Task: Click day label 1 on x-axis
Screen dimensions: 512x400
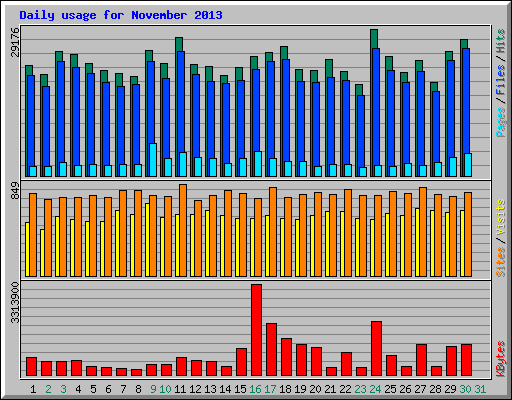Action: tap(33, 389)
